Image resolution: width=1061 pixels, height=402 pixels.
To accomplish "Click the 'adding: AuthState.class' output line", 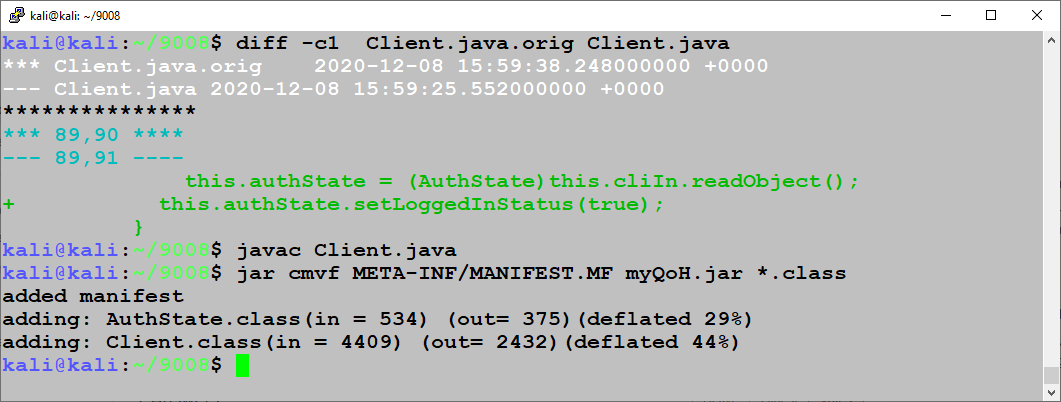I will [x=378, y=319].
